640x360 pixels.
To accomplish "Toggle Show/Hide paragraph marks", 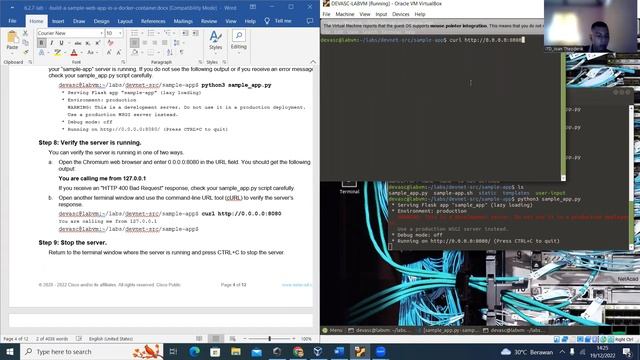I will (x=182, y=52).
